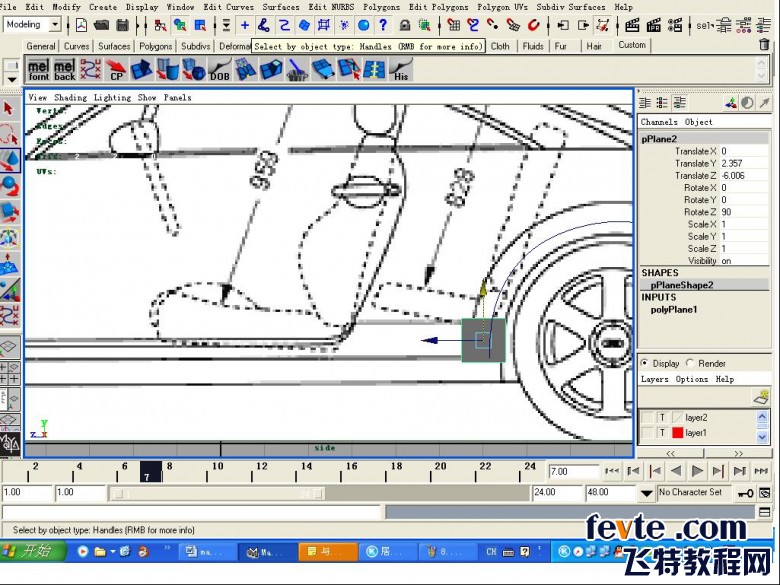Enable select by object type mode
This screenshot has width=780, height=585.
click(x=180, y=25)
